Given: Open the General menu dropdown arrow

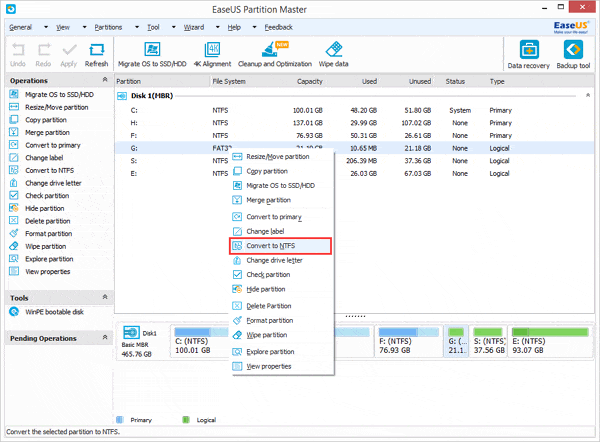Looking at the screenshot, I should 46,27.
